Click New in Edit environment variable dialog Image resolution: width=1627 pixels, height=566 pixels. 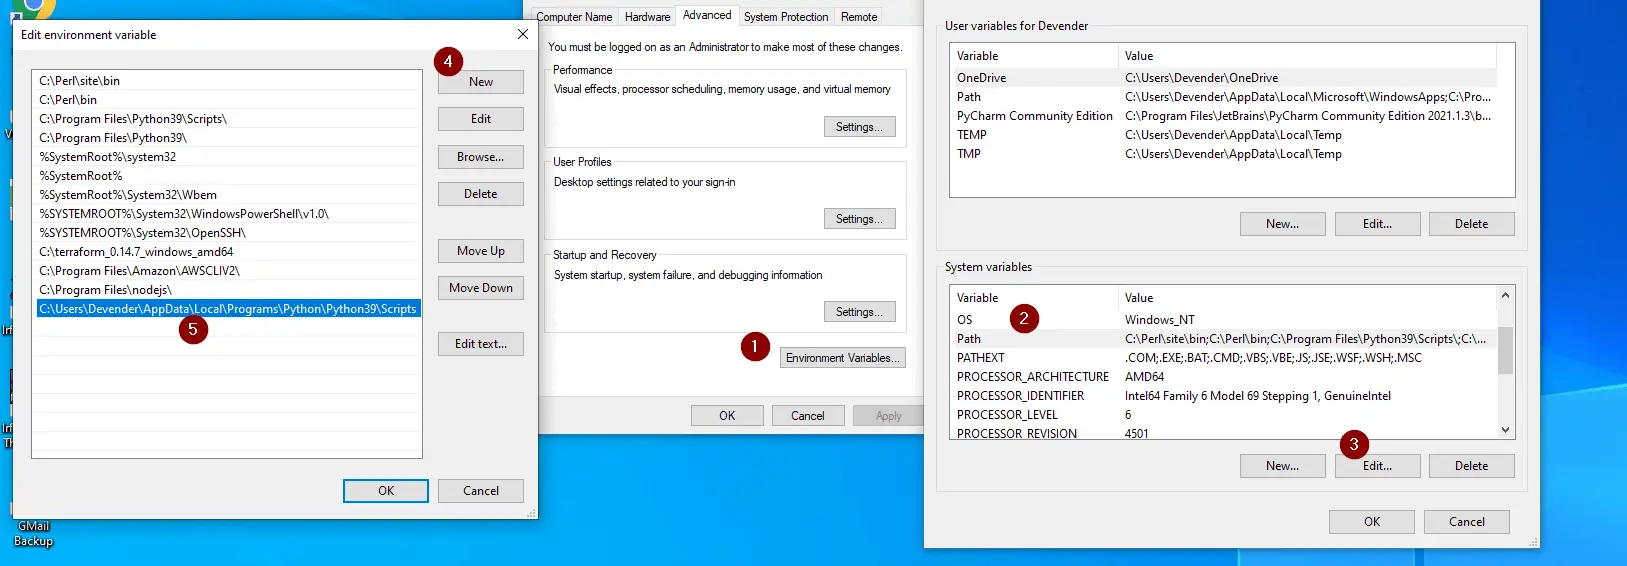click(480, 82)
